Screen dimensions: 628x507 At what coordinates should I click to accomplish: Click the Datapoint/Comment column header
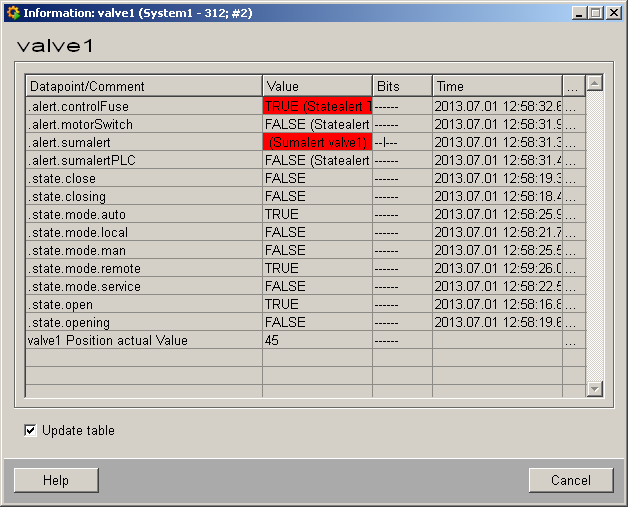point(144,86)
